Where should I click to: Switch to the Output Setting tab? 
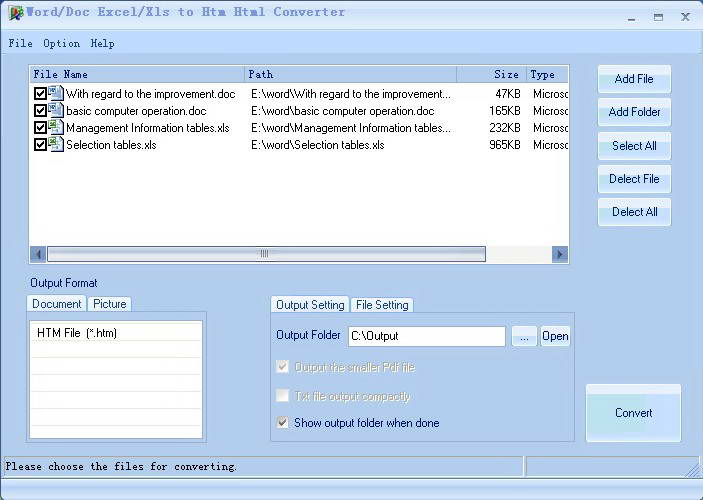(x=310, y=305)
